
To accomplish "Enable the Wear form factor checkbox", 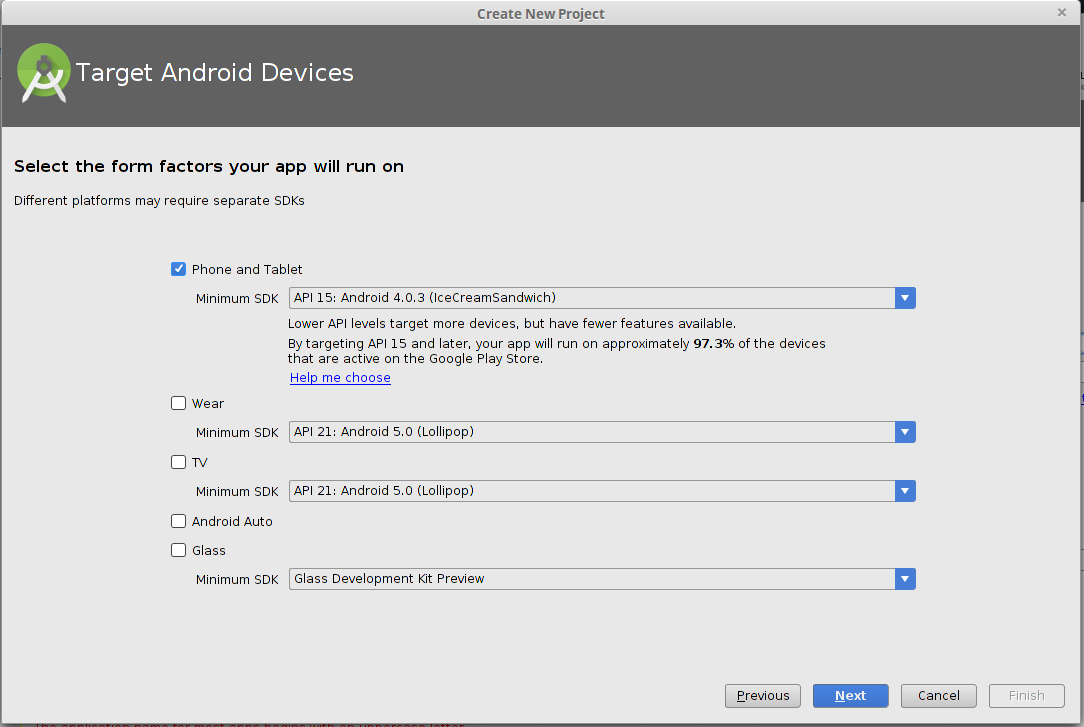I will click(179, 403).
